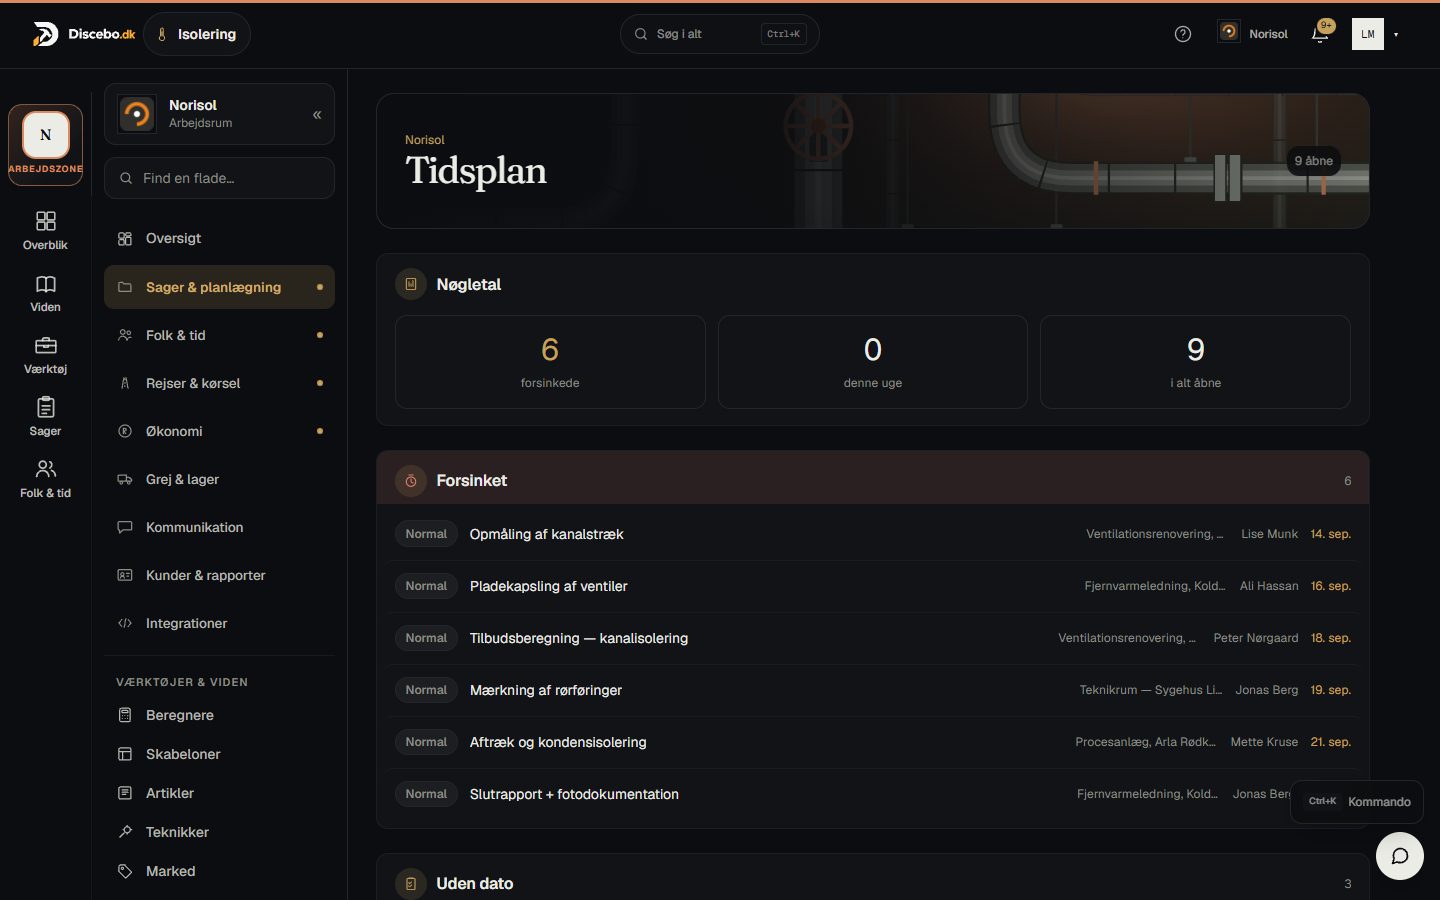Viewport: 1440px width, 900px height.
Task: Open Økonomi in the sidebar
Action: tap(219, 431)
